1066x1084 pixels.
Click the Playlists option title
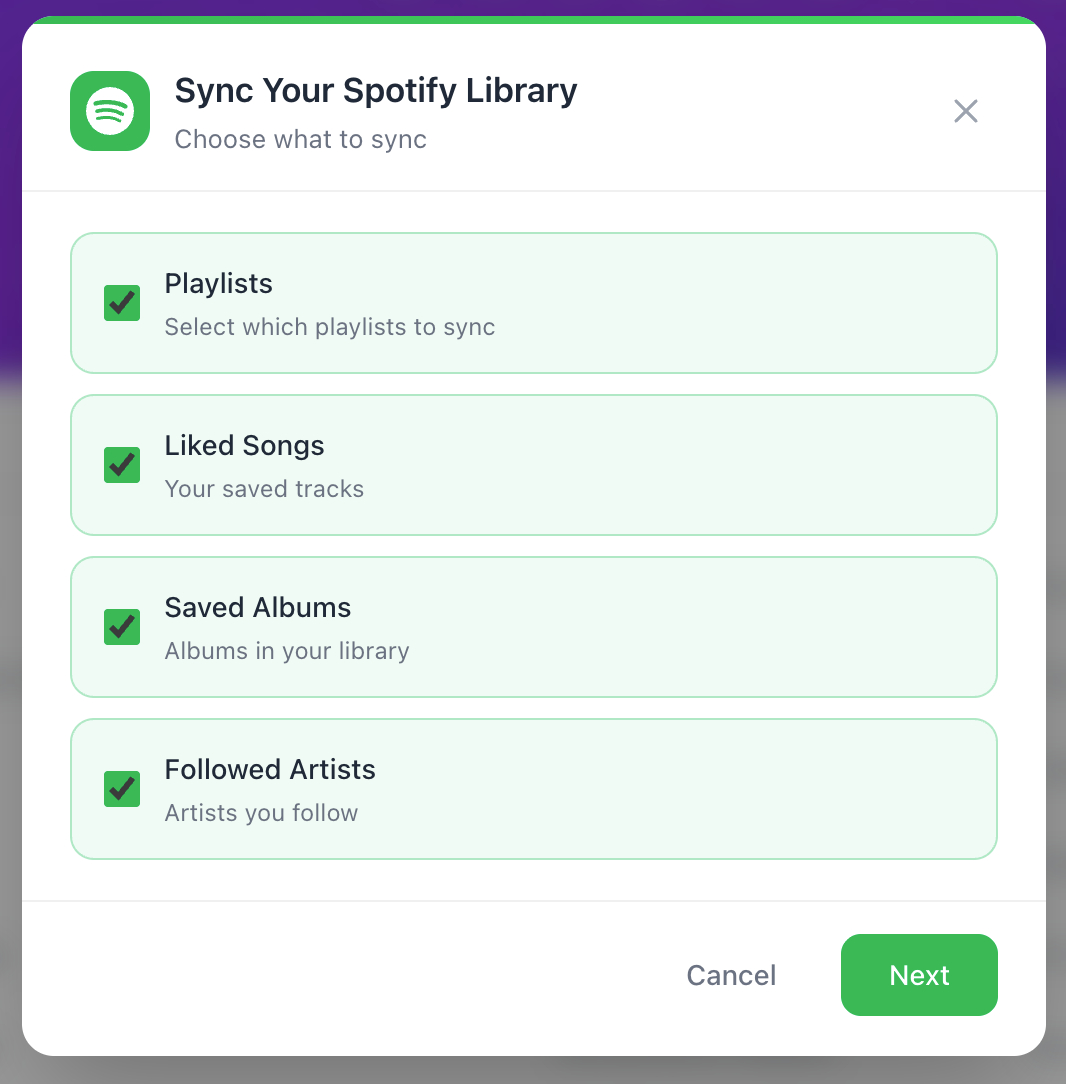[x=219, y=284]
